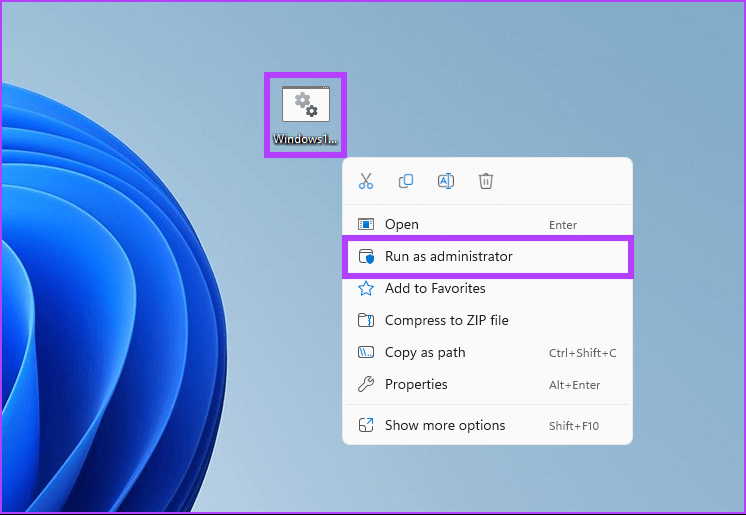The width and height of the screenshot is (746, 515).
Task: Click the scissors Cut icon
Action: pyautogui.click(x=366, y=181)
